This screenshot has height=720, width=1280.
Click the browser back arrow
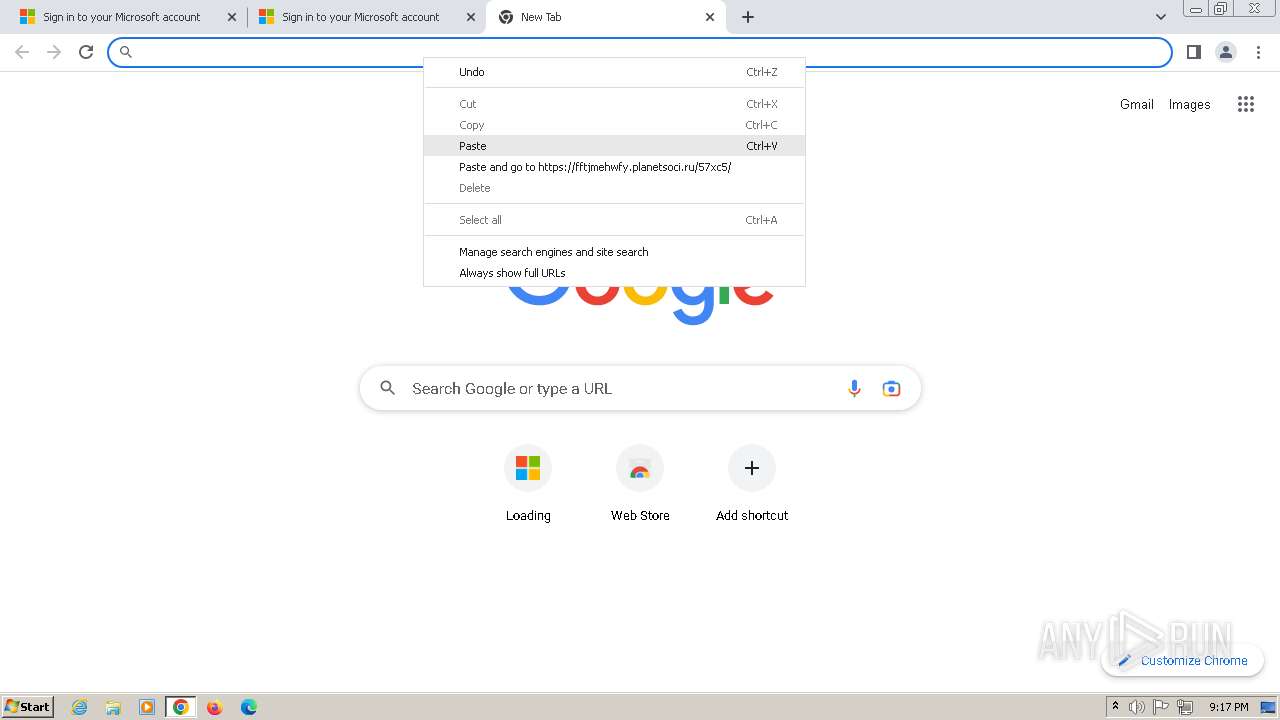click(22, 52)
